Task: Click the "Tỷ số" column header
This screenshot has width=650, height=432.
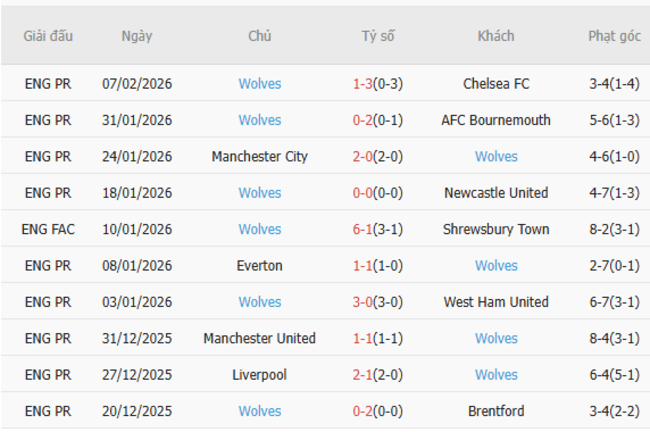Action: coord(378,36)
